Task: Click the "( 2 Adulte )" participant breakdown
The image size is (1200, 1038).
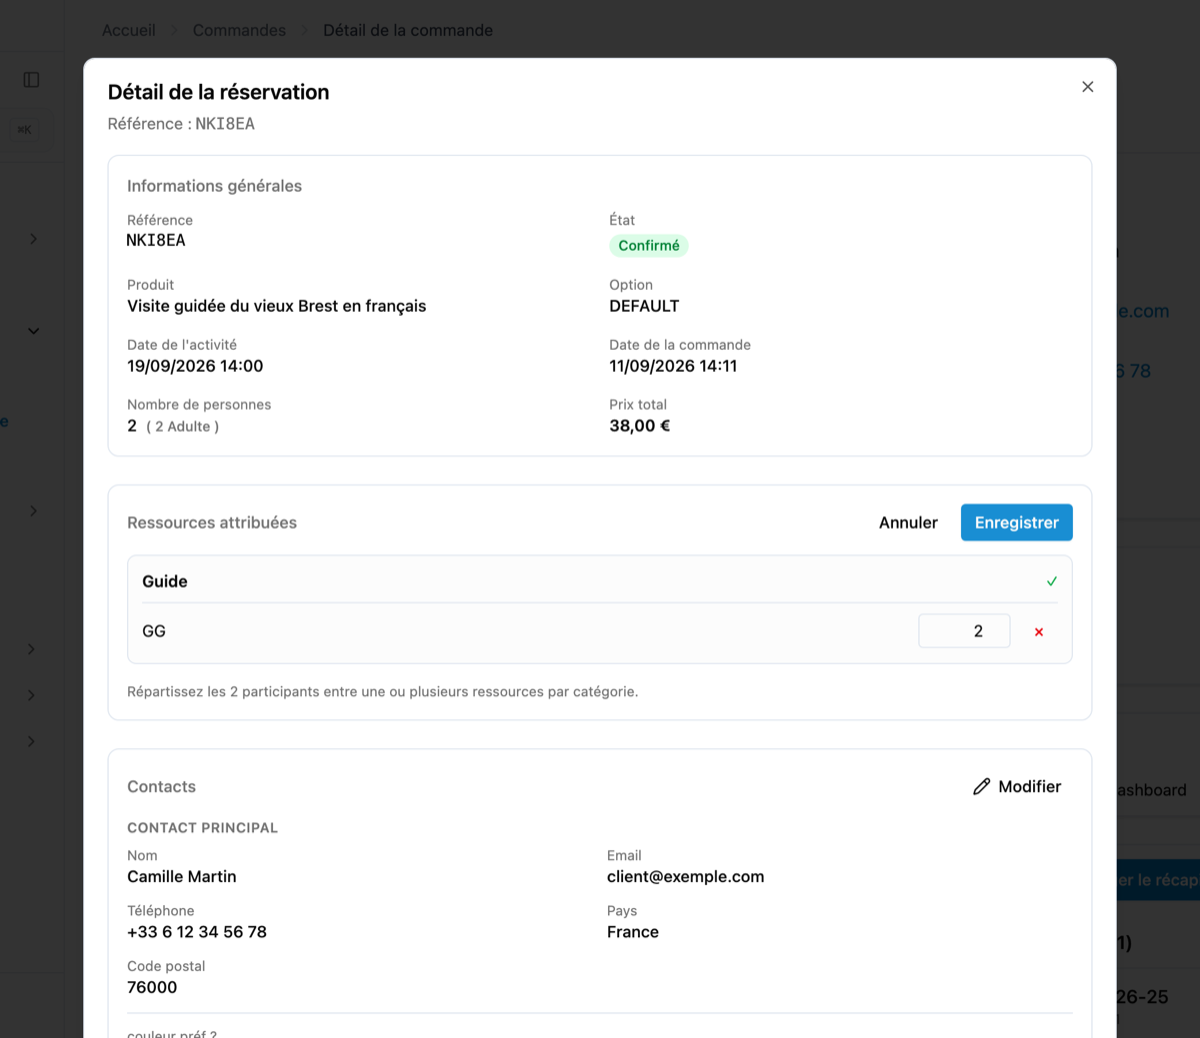Action: coord(182,427)
